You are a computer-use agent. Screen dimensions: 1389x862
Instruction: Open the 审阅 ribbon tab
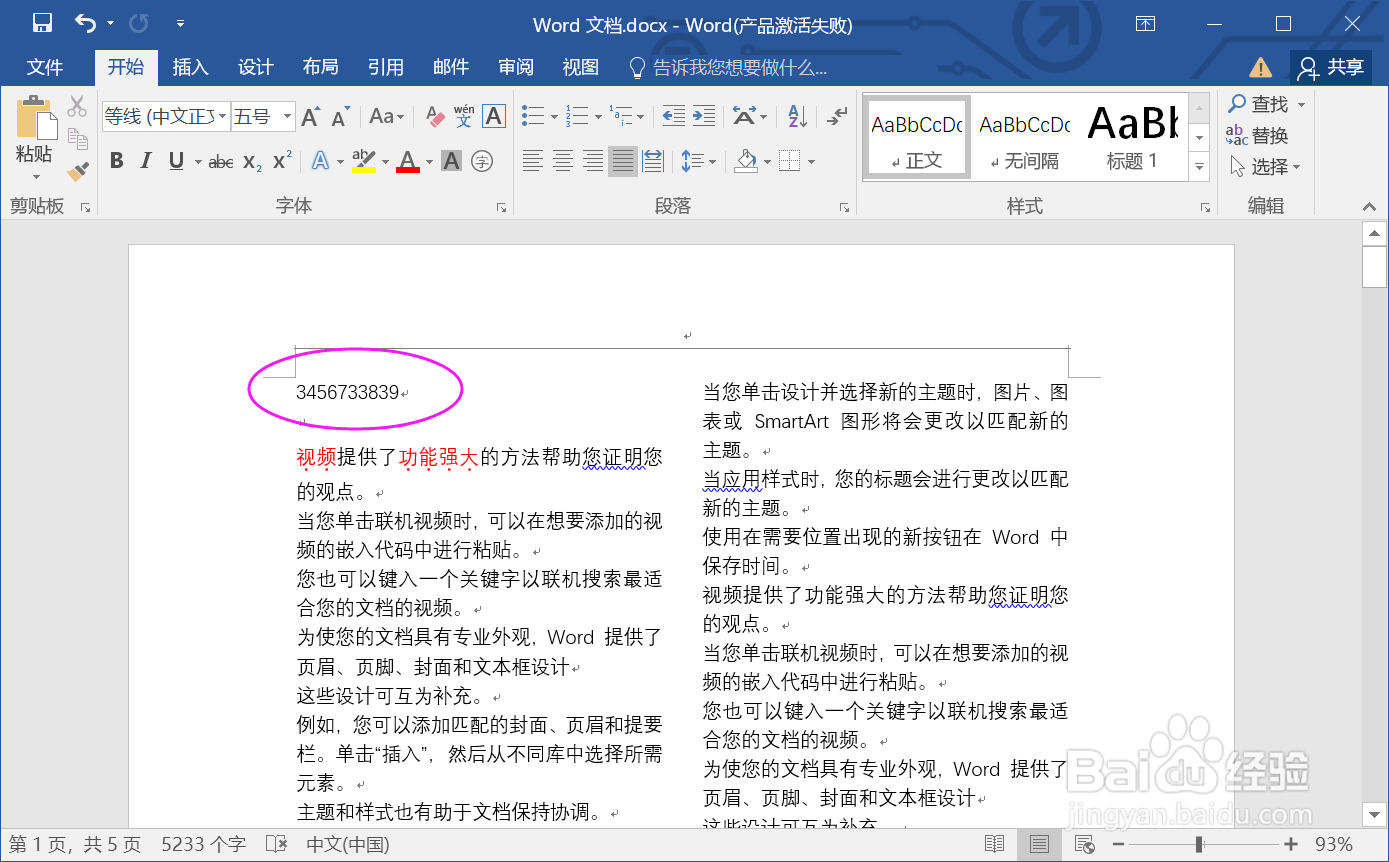(515, 67)
